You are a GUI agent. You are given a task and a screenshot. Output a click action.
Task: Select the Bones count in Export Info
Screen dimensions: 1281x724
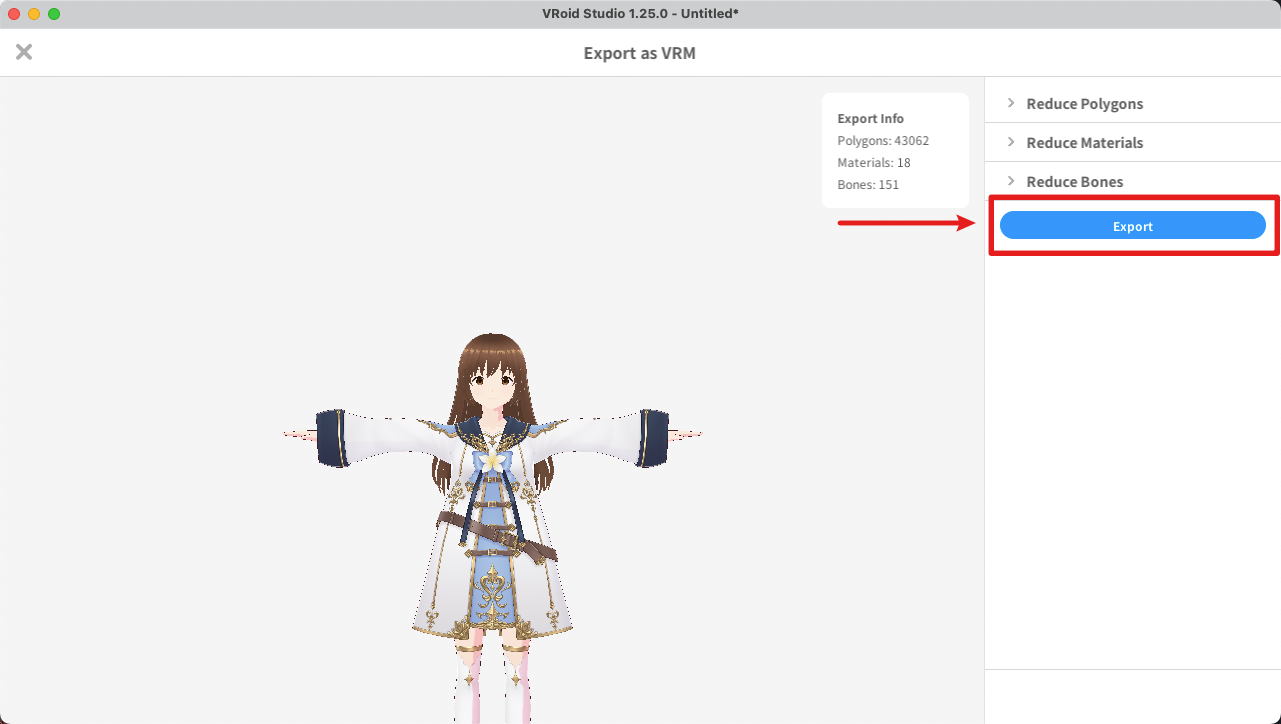(867, 185)
